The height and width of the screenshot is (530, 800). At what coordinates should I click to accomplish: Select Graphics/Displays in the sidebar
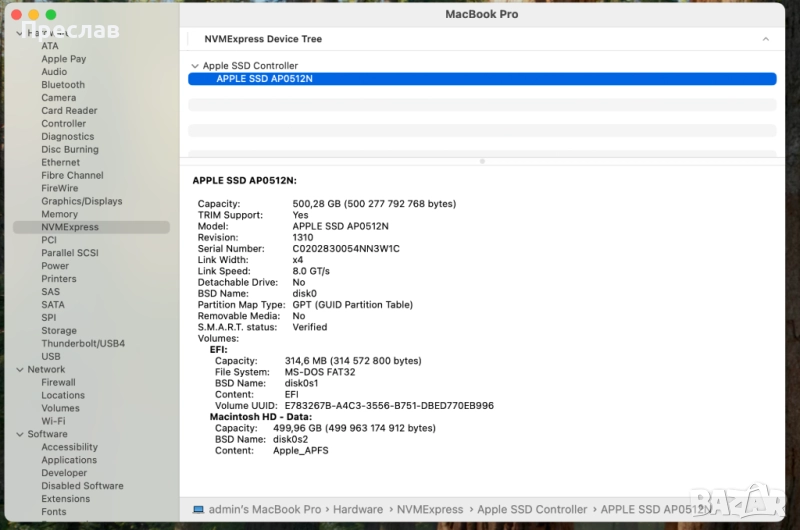click(81, 201)
